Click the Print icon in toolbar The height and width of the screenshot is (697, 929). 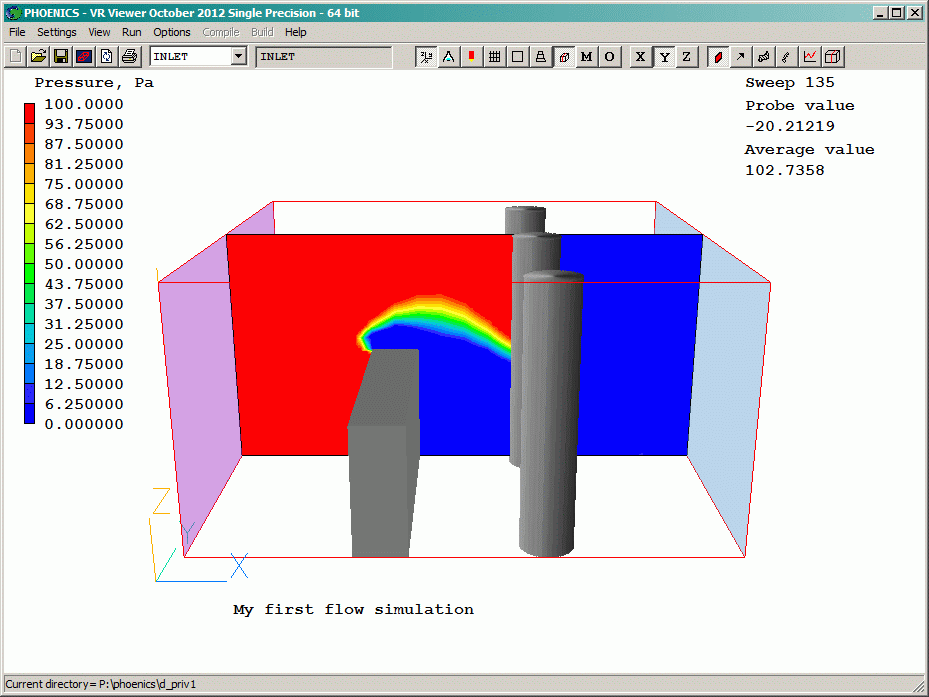pos(130,57)
